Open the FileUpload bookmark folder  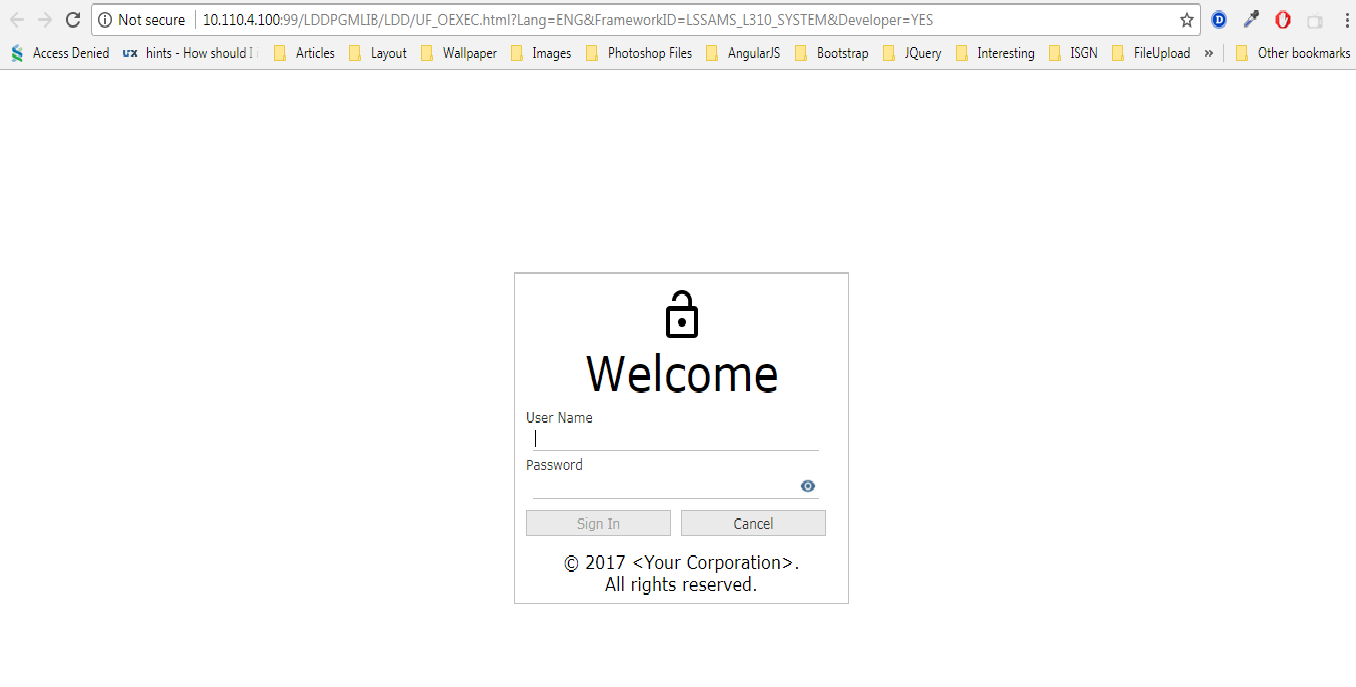1151,53
